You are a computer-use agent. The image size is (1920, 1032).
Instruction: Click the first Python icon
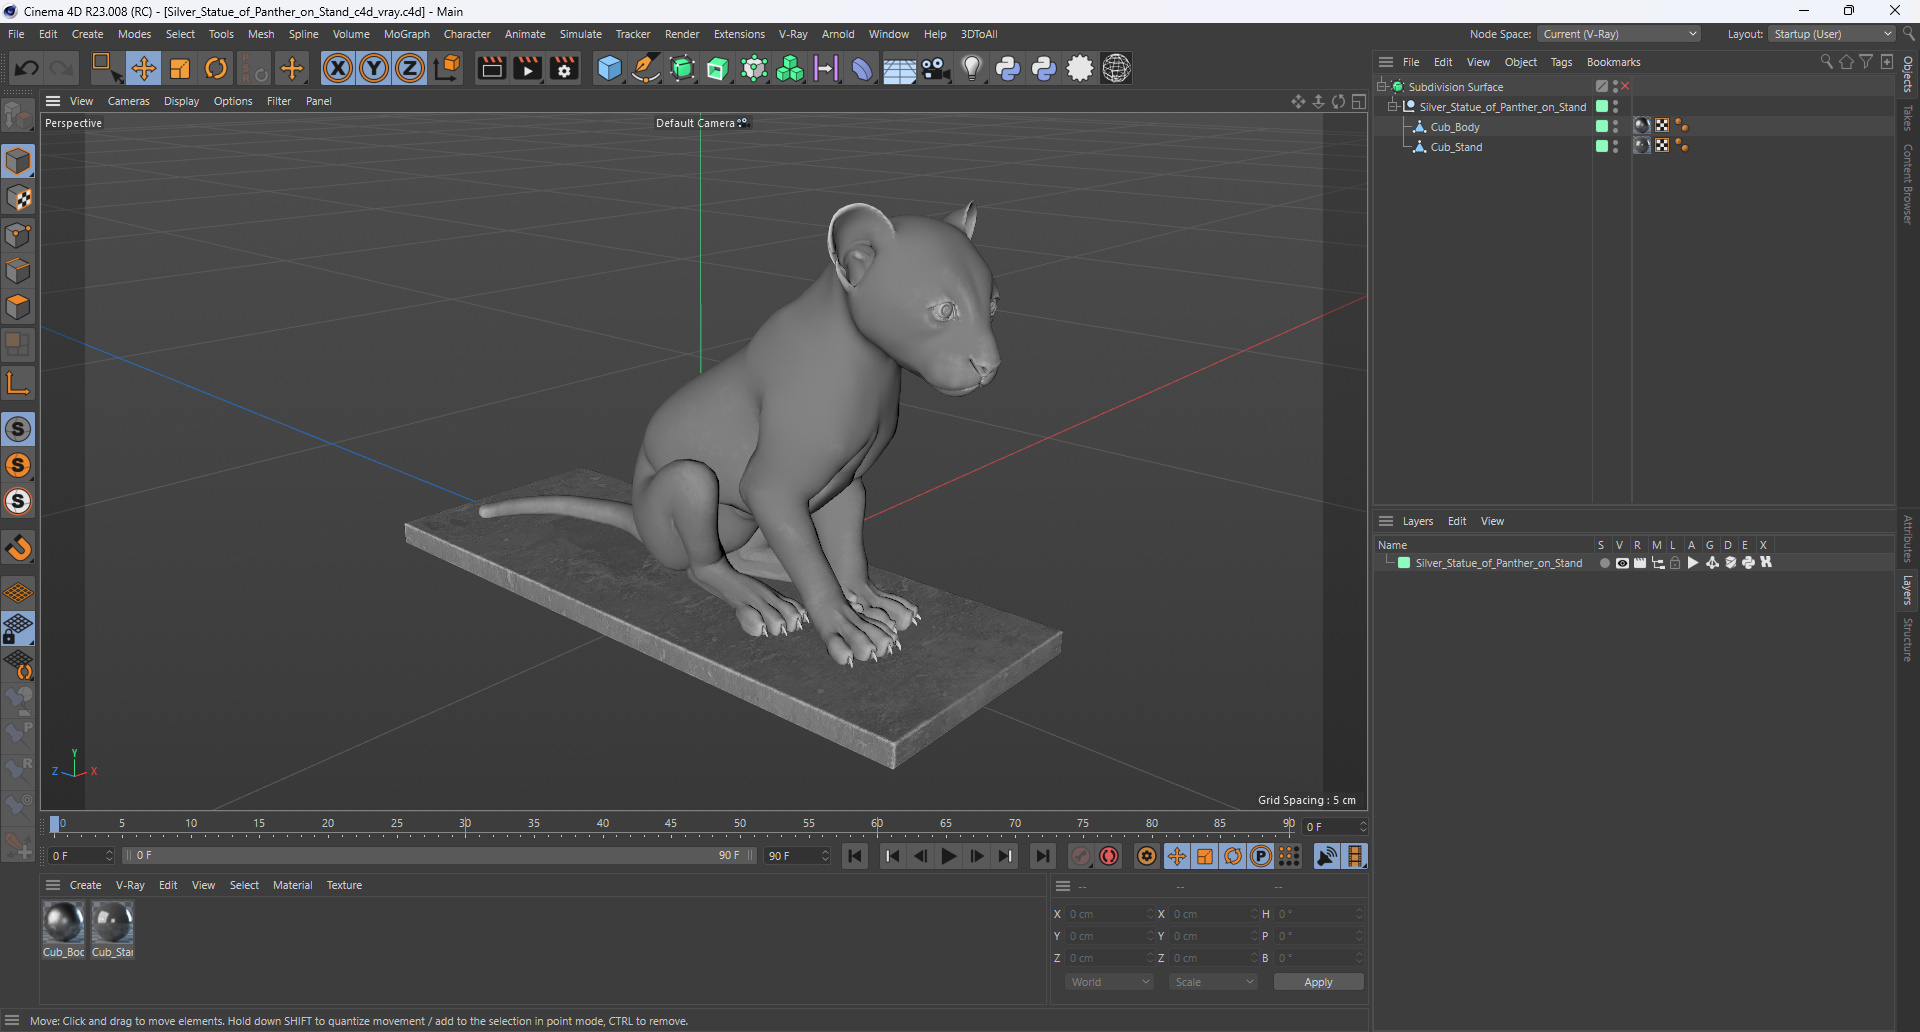click(x=1008, y=68)
